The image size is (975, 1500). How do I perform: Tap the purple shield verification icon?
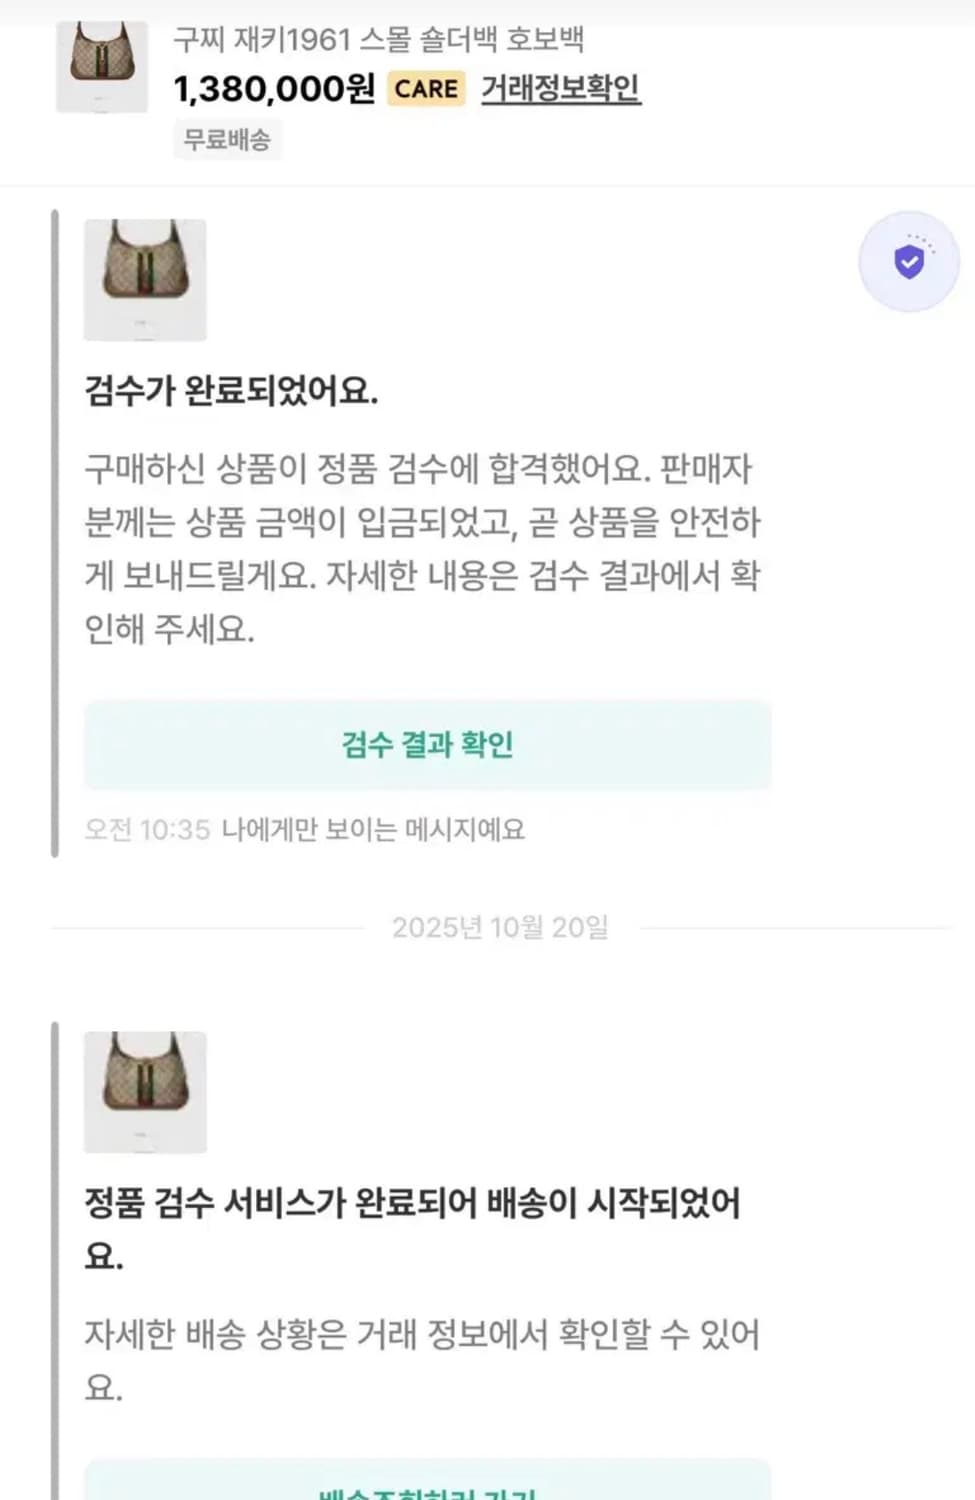908,262
